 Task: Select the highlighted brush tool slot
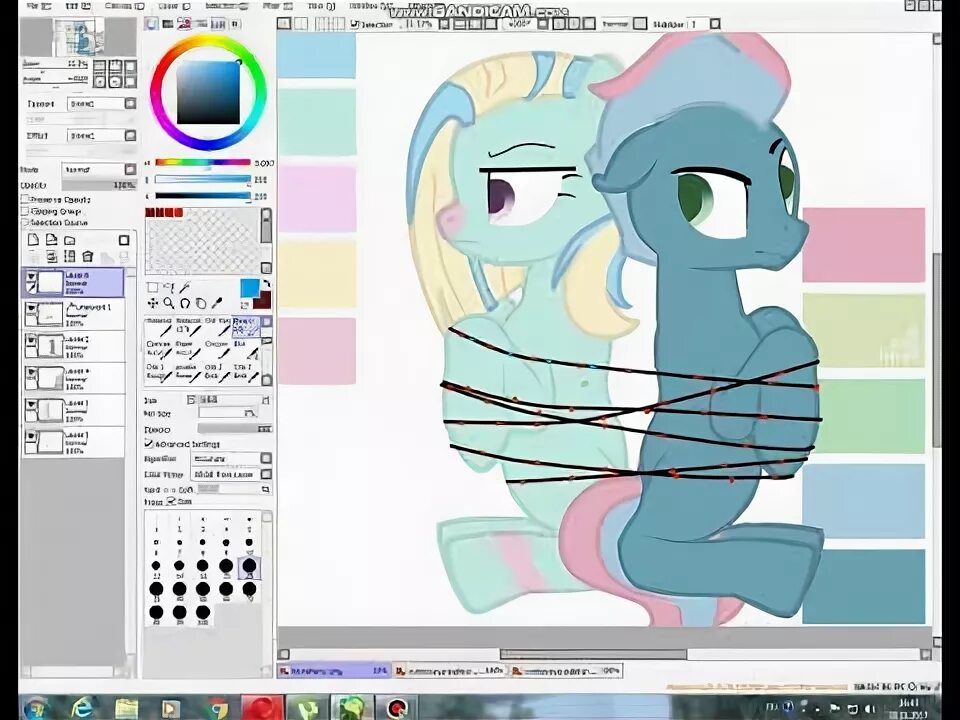pos(245,327)
